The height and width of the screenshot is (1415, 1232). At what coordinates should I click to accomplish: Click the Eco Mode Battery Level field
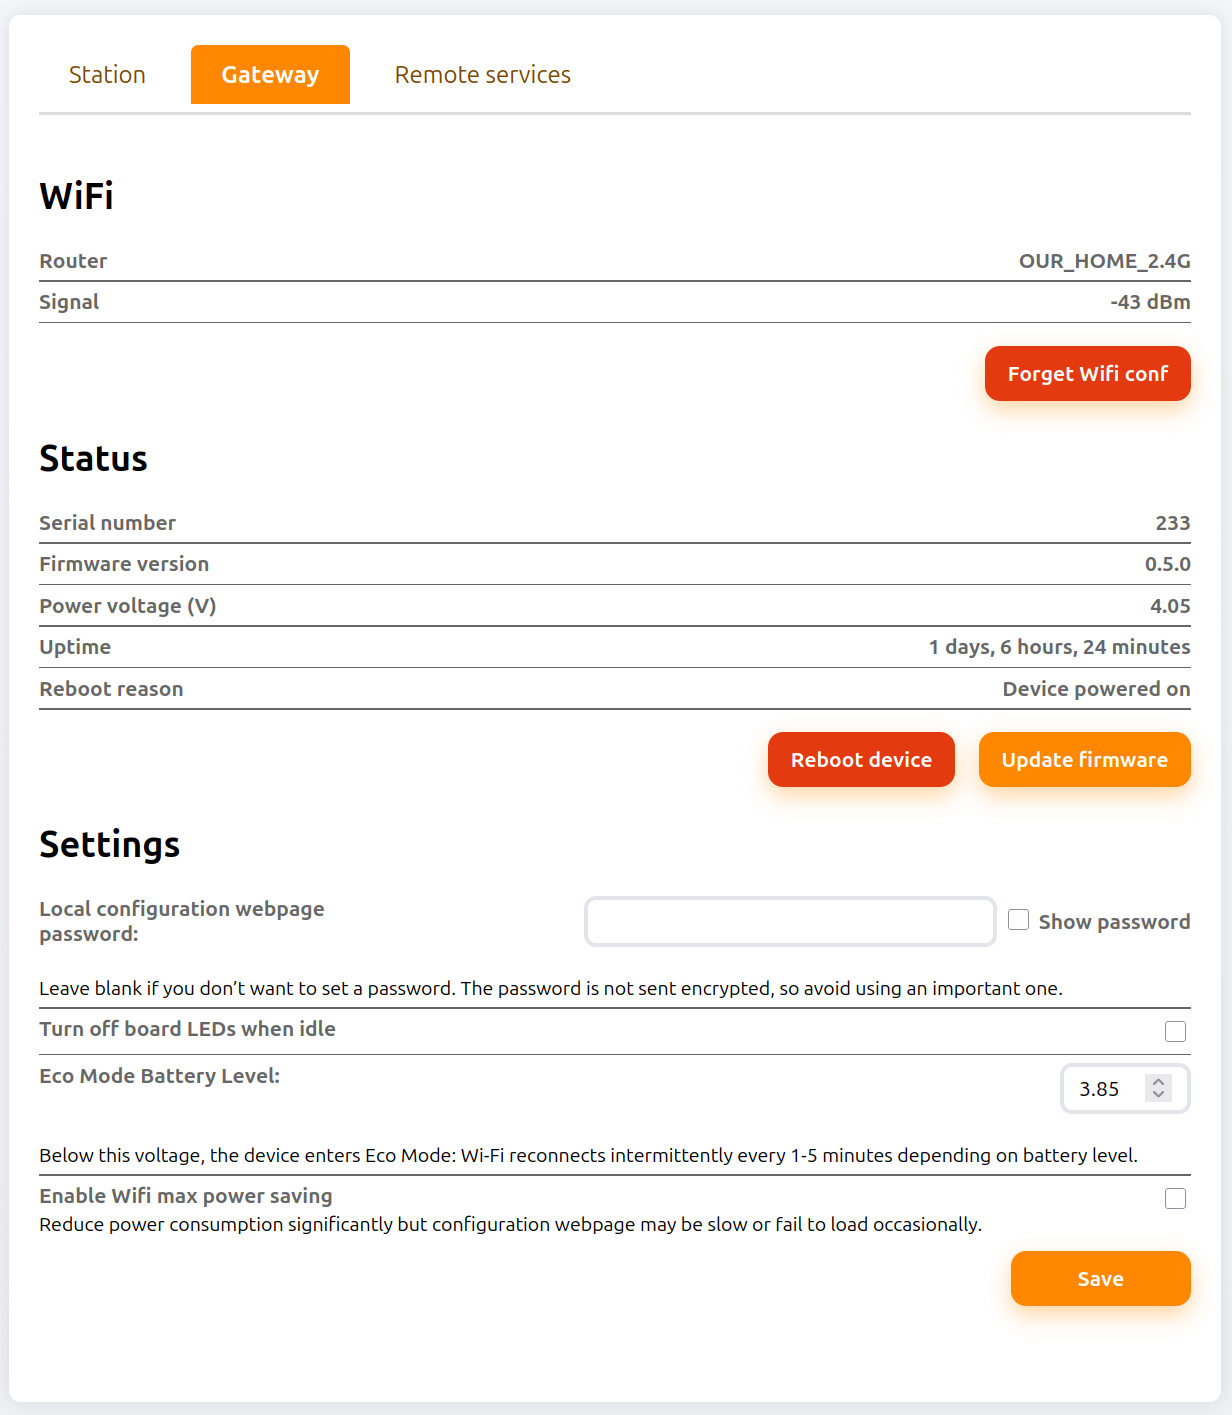pos(1105,1089)
